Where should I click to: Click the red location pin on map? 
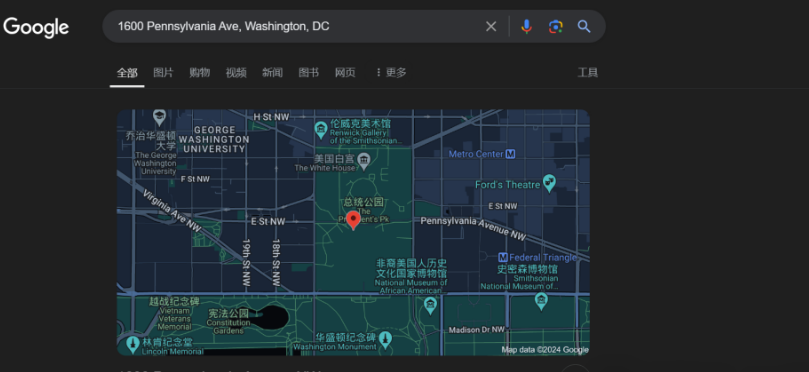[353, 220]
